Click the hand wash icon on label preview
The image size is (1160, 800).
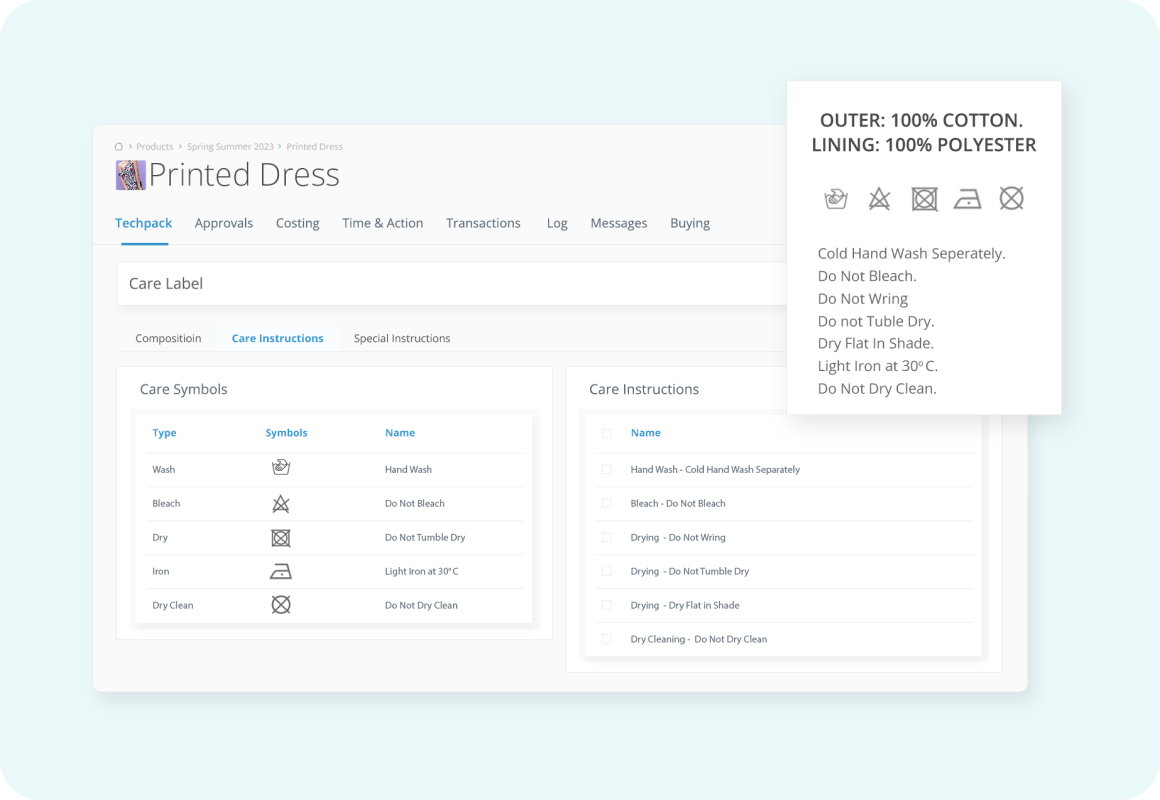point(835,199)
